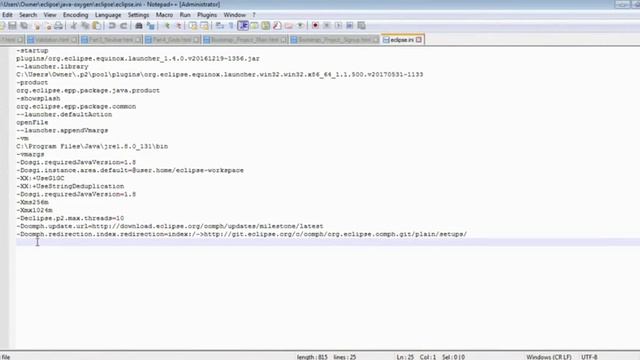The width and height of the screenshot is (640, 360).
Task: Toggle the Show All Characters icon
Action: pyautogui.click(x=231, y=26)
